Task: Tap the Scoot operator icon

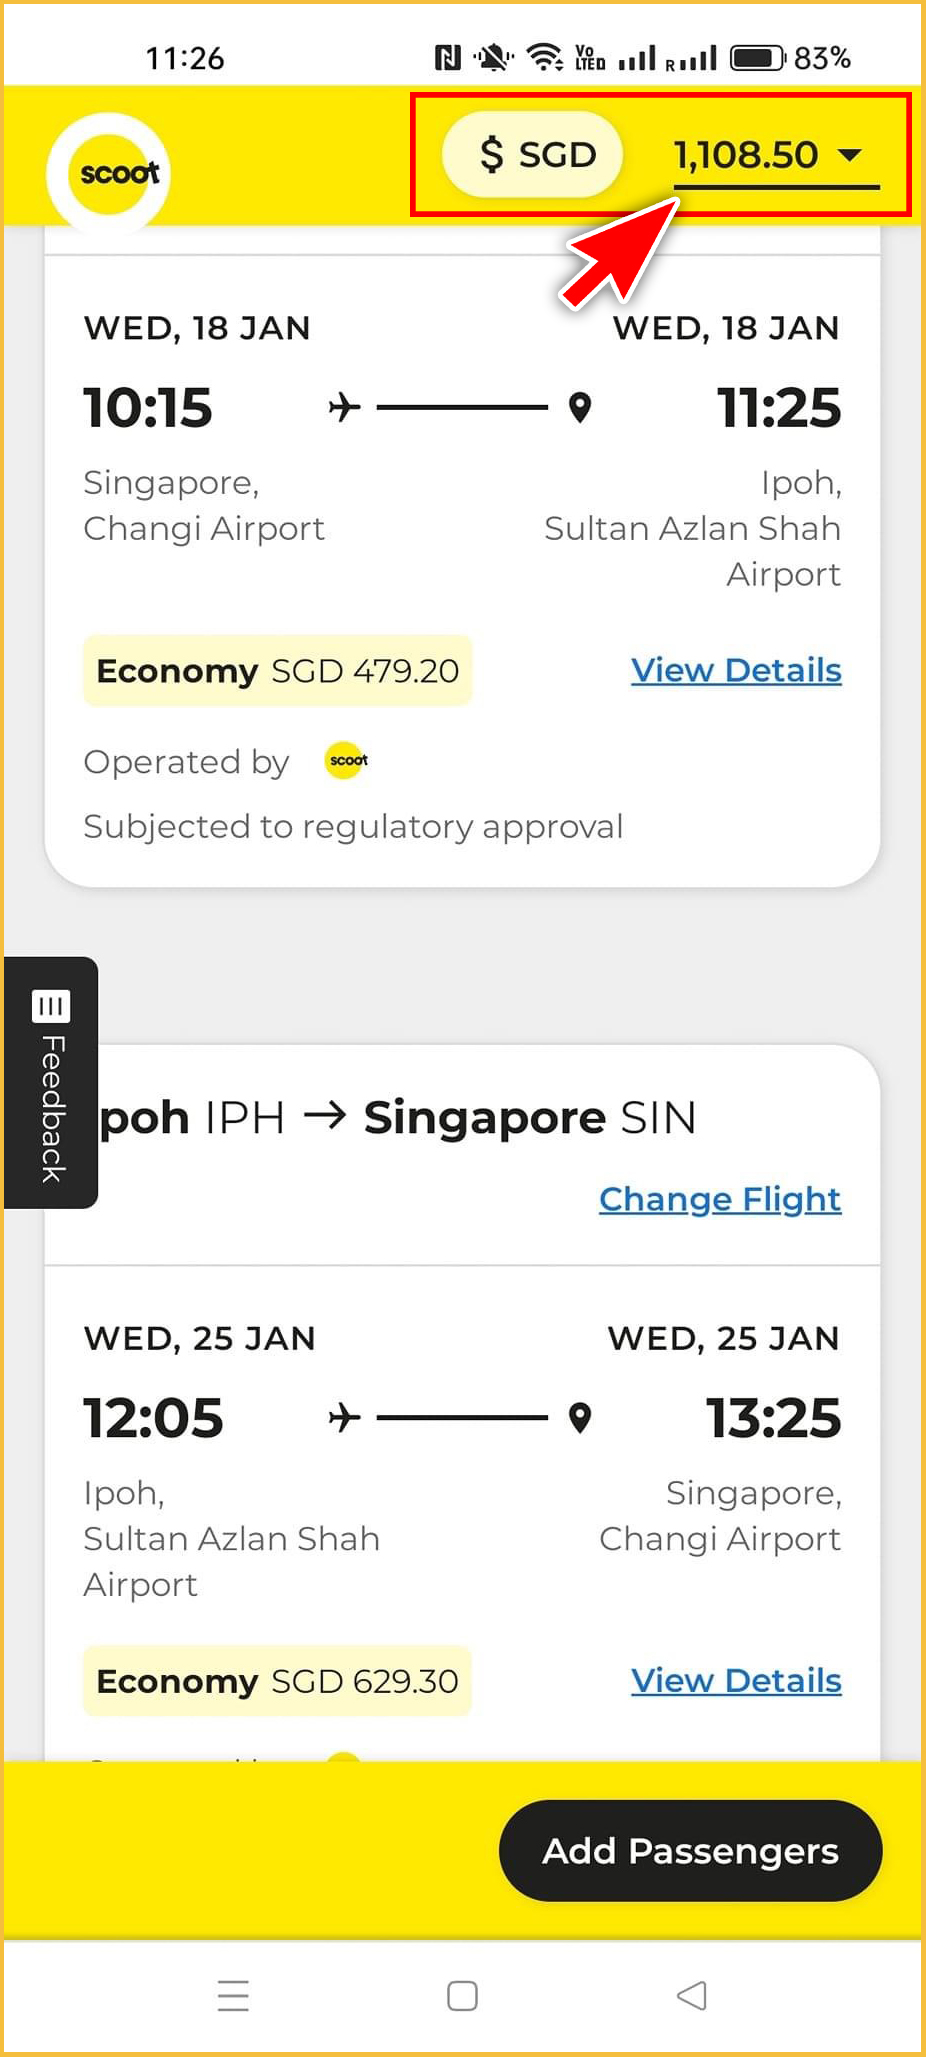Action: pyautogui.click(x=347, y=761)
